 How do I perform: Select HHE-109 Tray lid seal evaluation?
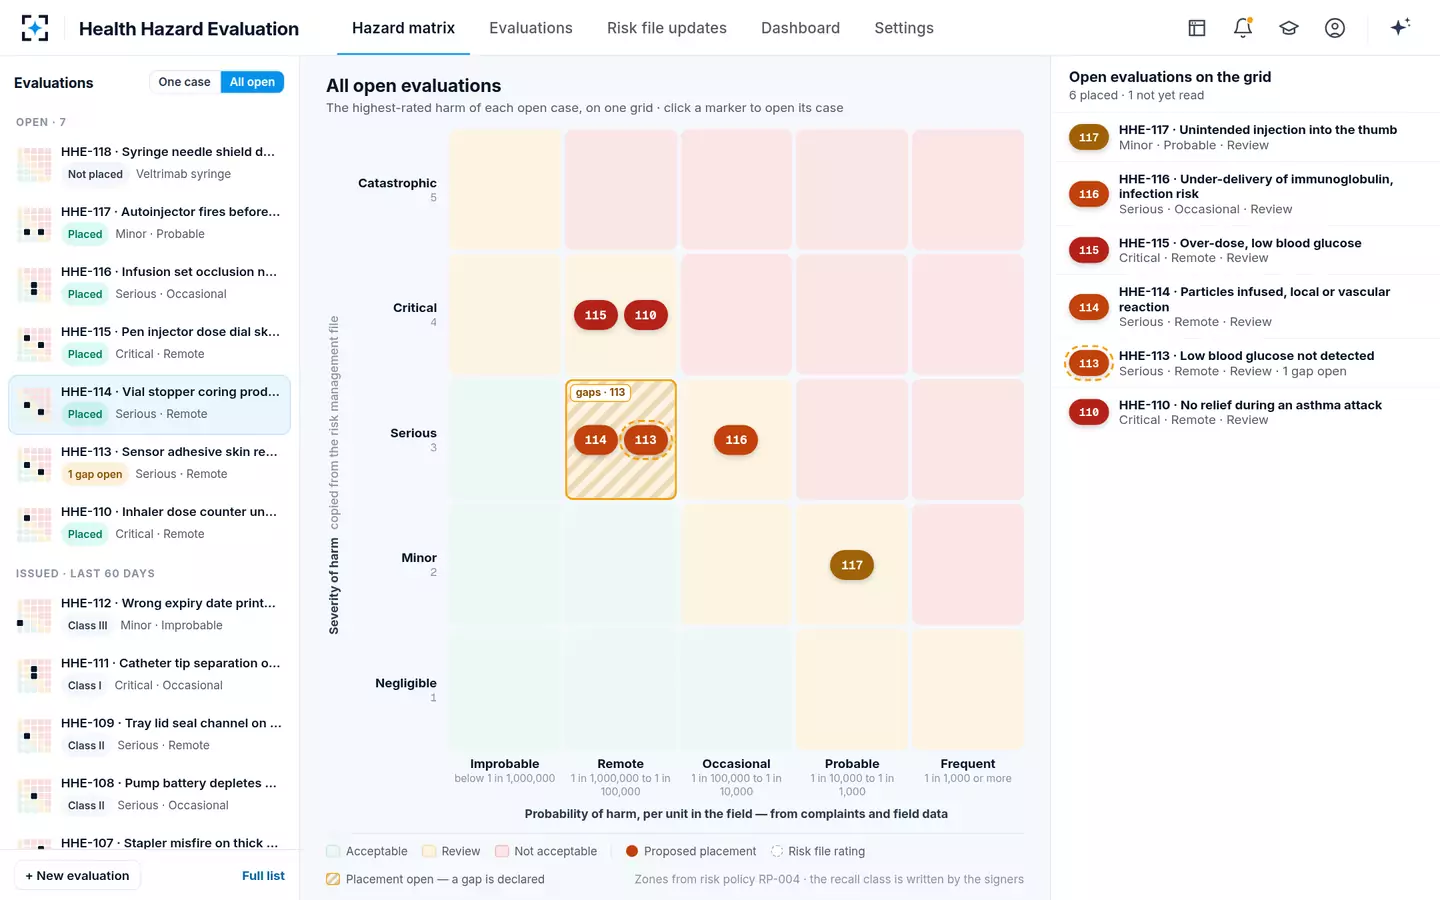click(149, 736)
